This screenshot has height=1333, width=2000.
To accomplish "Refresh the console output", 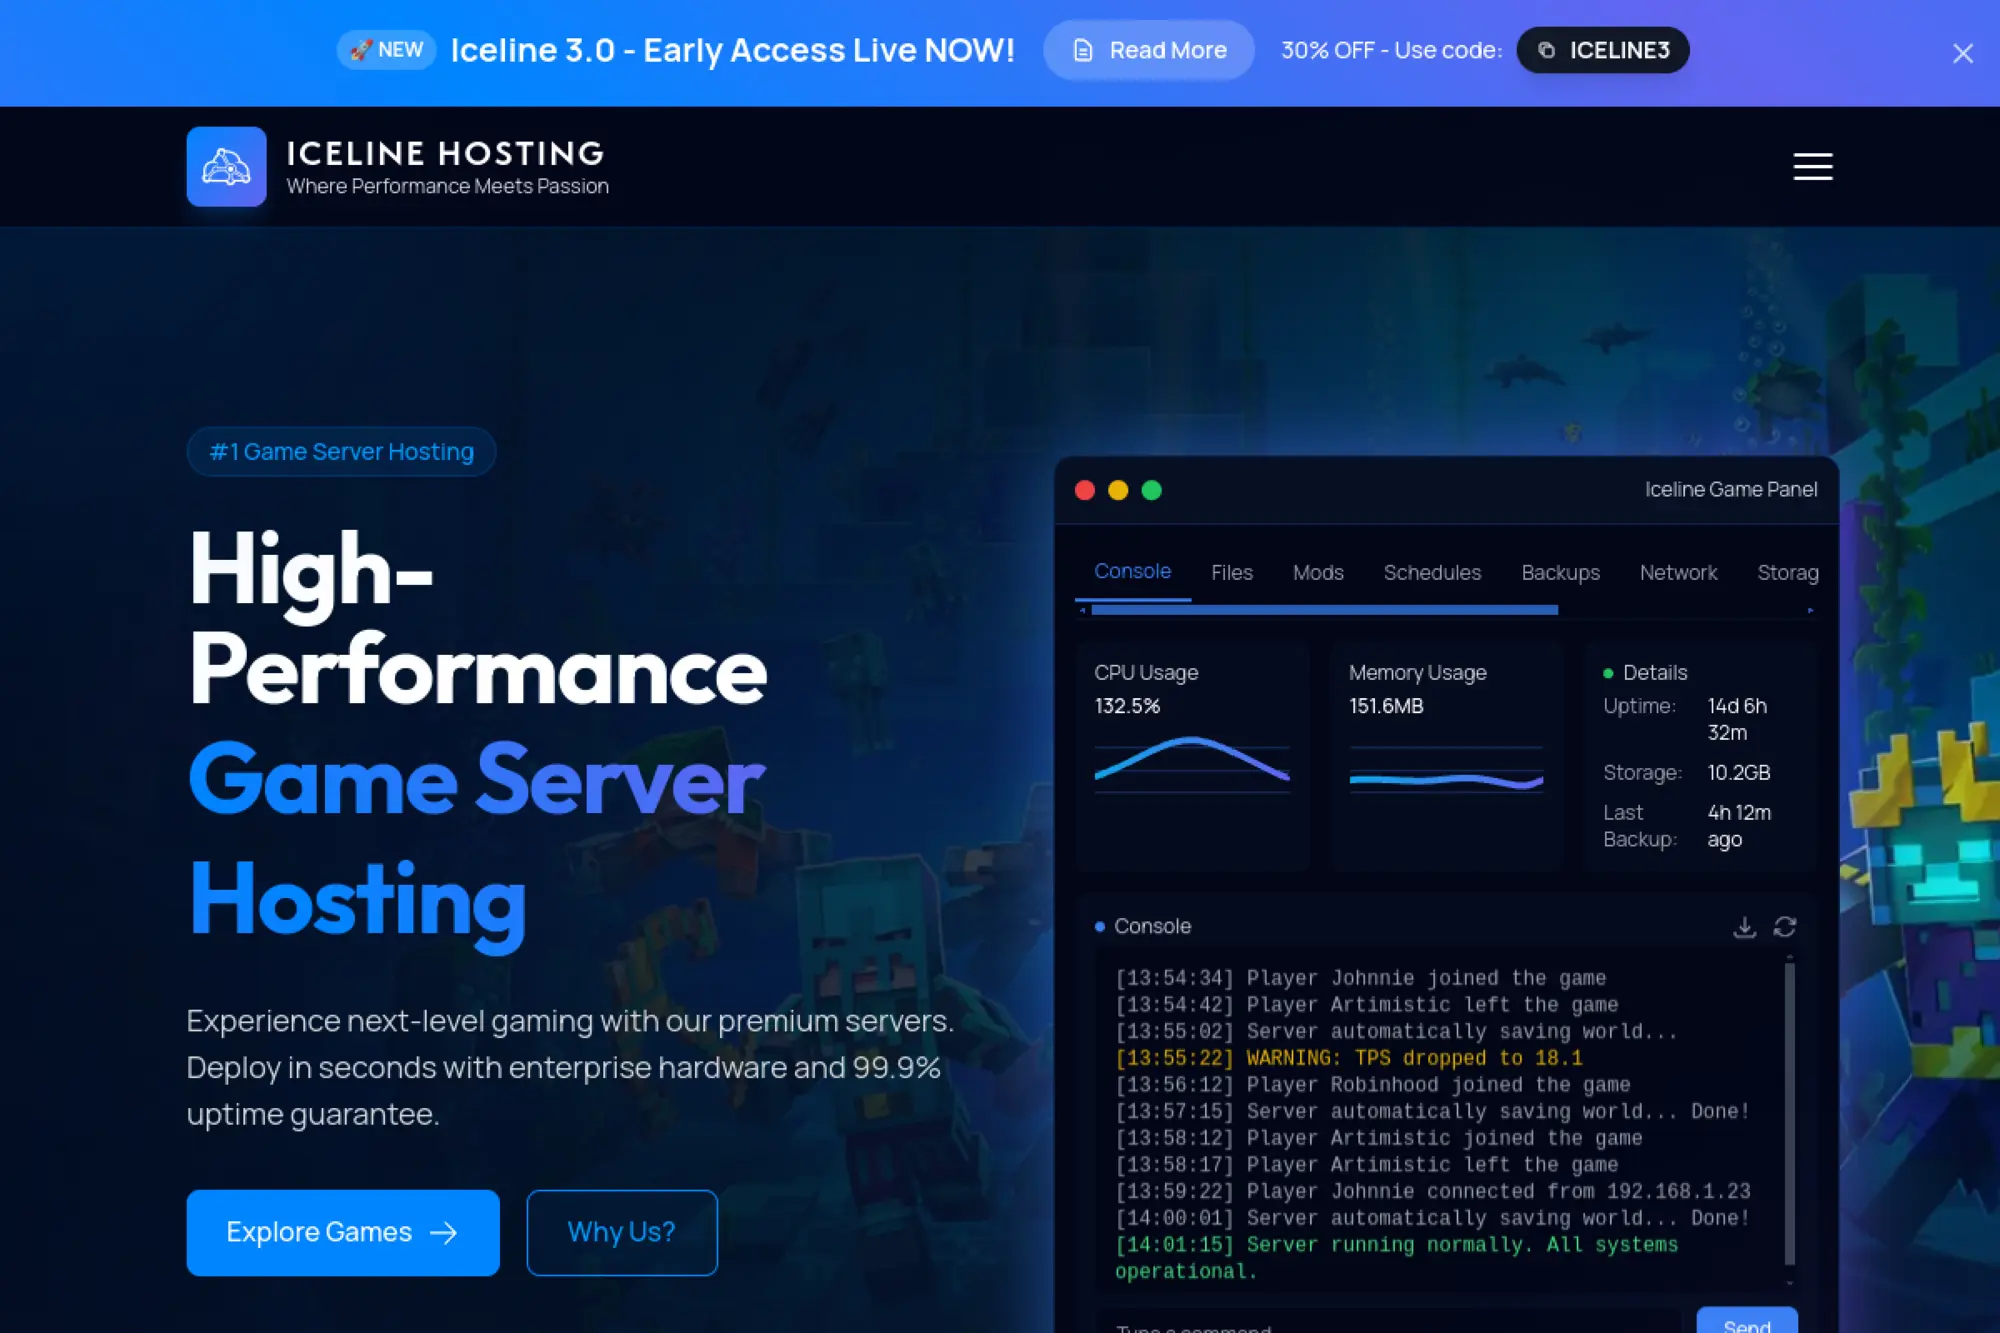I will (x=1785, y=926).
